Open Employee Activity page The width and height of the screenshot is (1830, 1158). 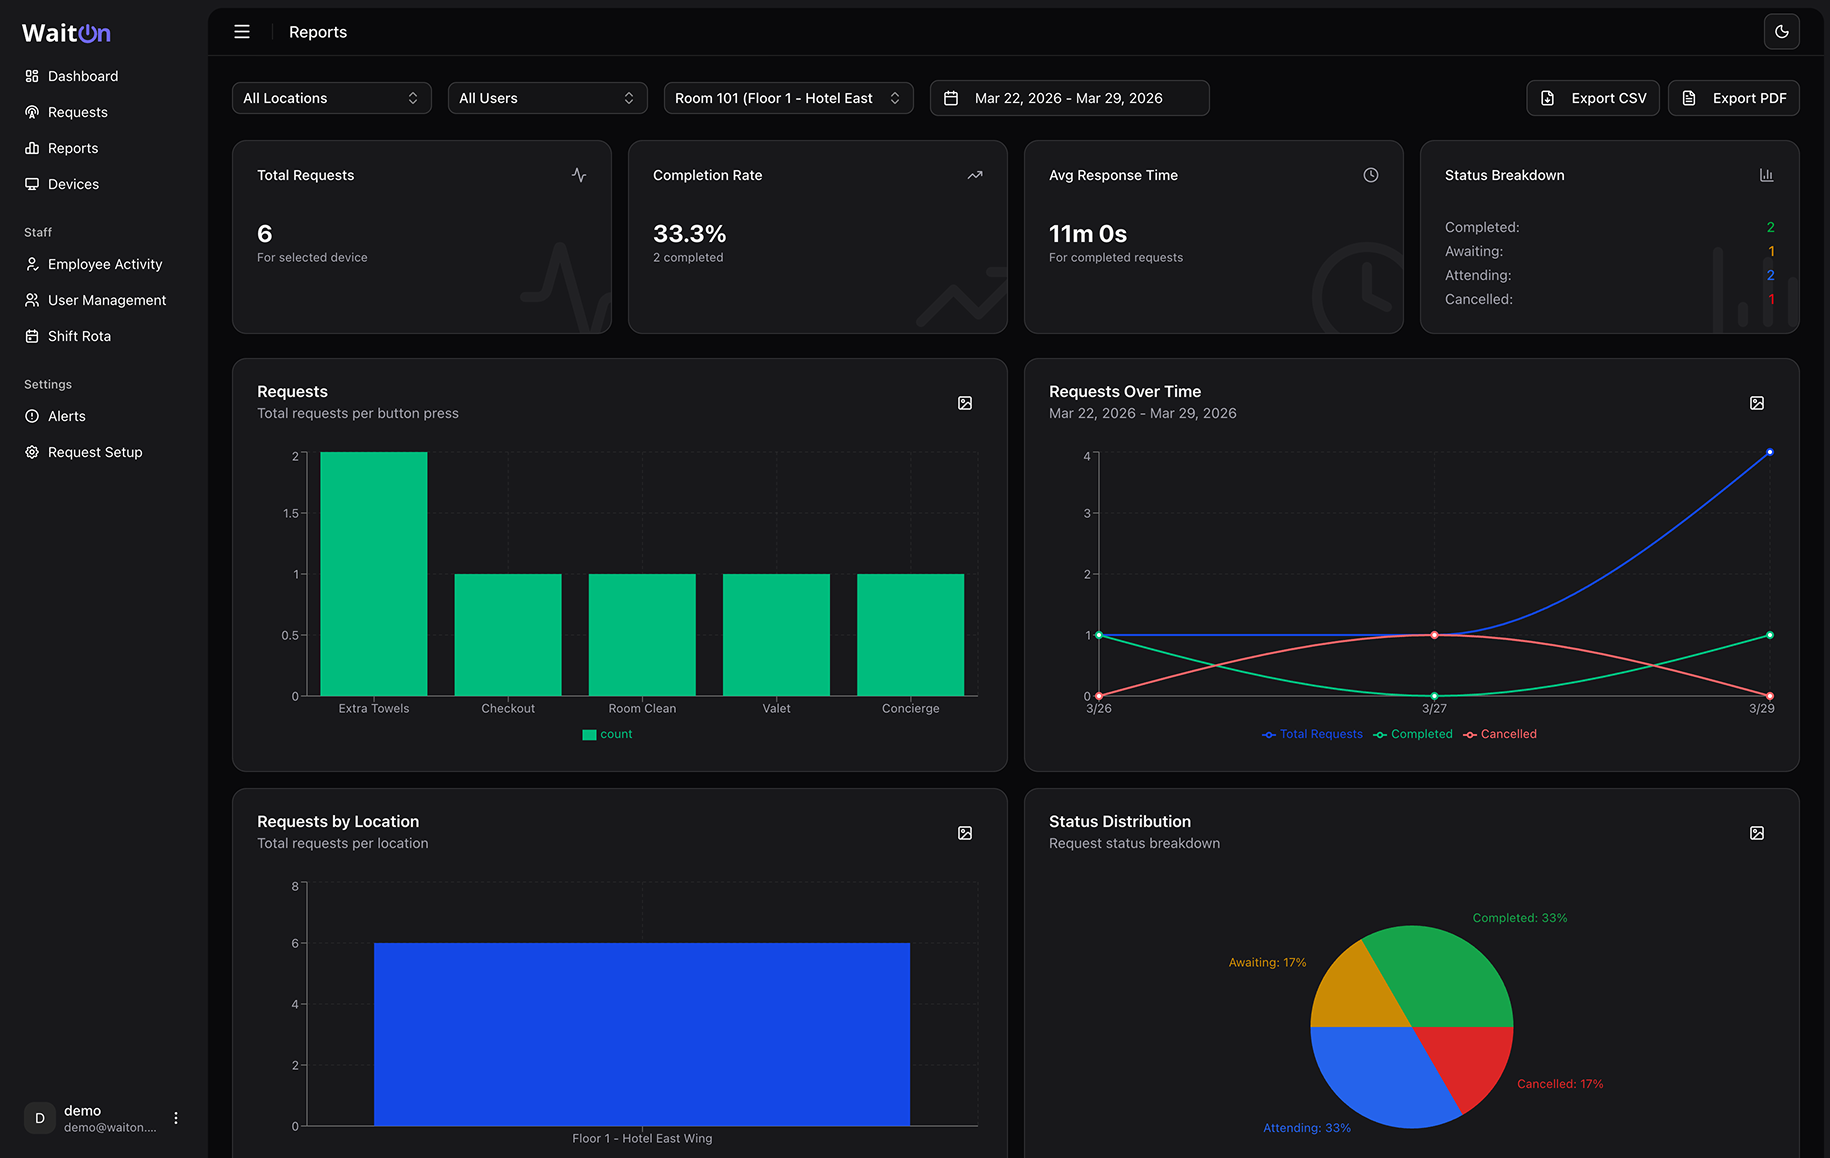105,264
